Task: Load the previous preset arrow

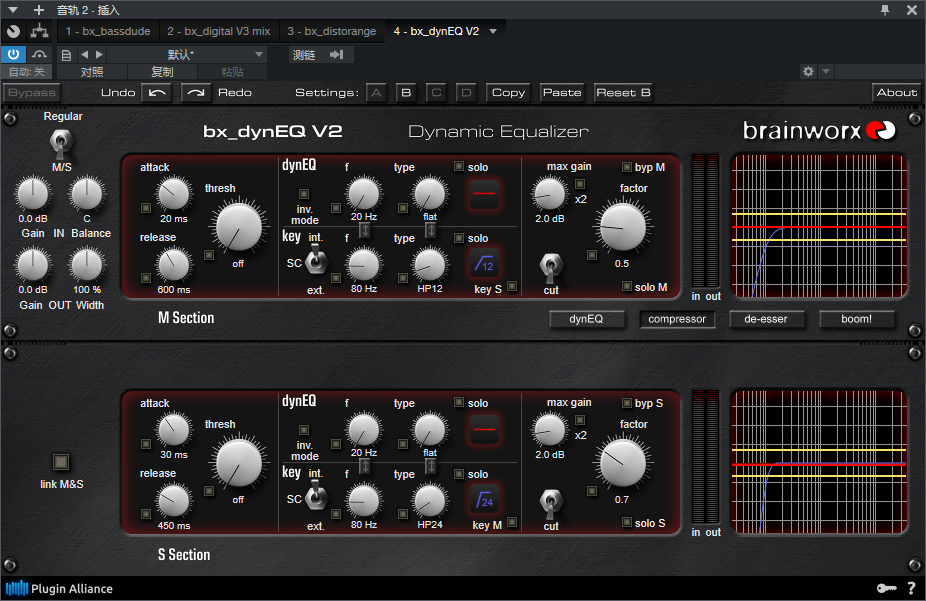Action: 84,54
